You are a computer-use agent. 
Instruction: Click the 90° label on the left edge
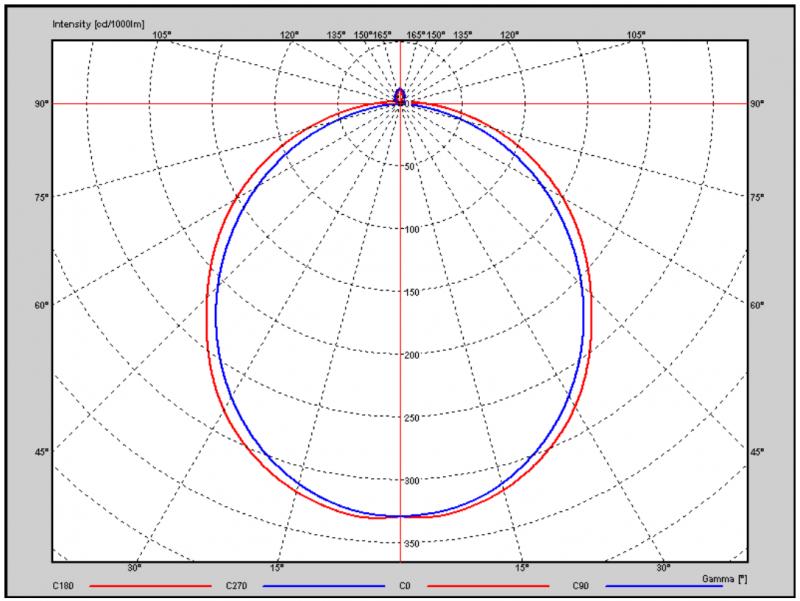click(42, 104)
